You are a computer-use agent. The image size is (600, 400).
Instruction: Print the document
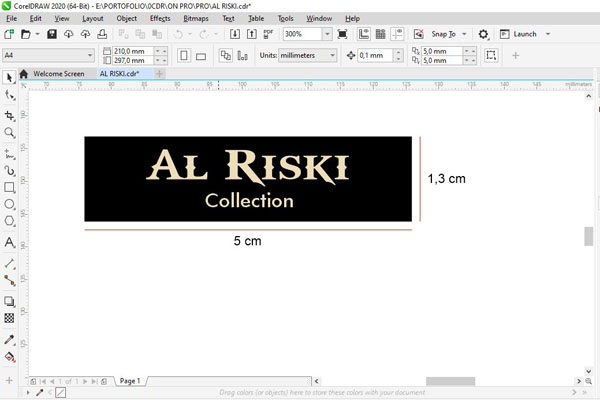click(x=102, y=34)
